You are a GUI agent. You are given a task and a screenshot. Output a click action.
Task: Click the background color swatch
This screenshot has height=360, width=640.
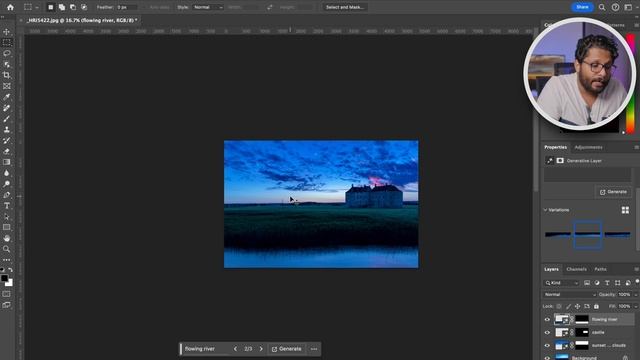(10, 283)
